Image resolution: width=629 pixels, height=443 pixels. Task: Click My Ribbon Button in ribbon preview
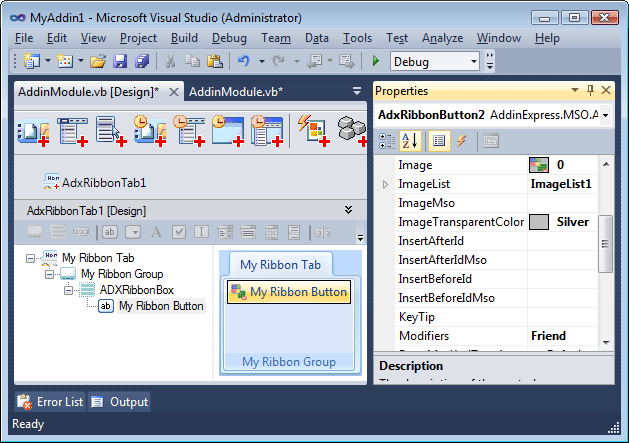coord(289,292)
